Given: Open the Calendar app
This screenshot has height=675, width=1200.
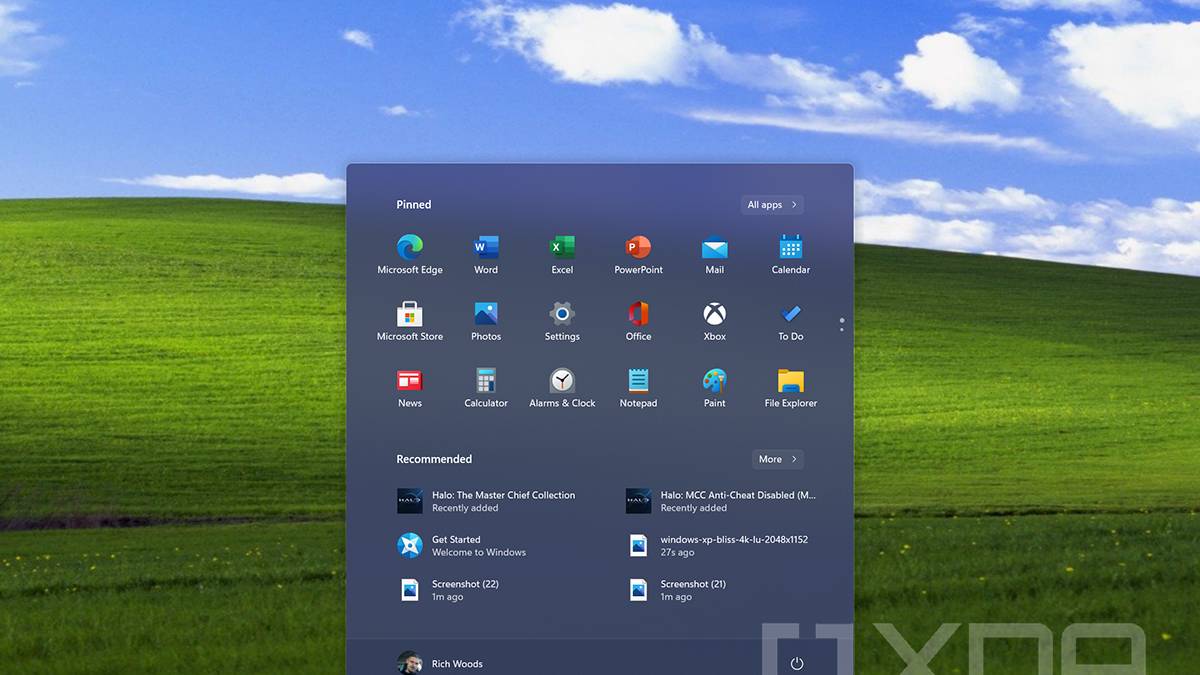Looking at the screenshot, I should 790,255.
